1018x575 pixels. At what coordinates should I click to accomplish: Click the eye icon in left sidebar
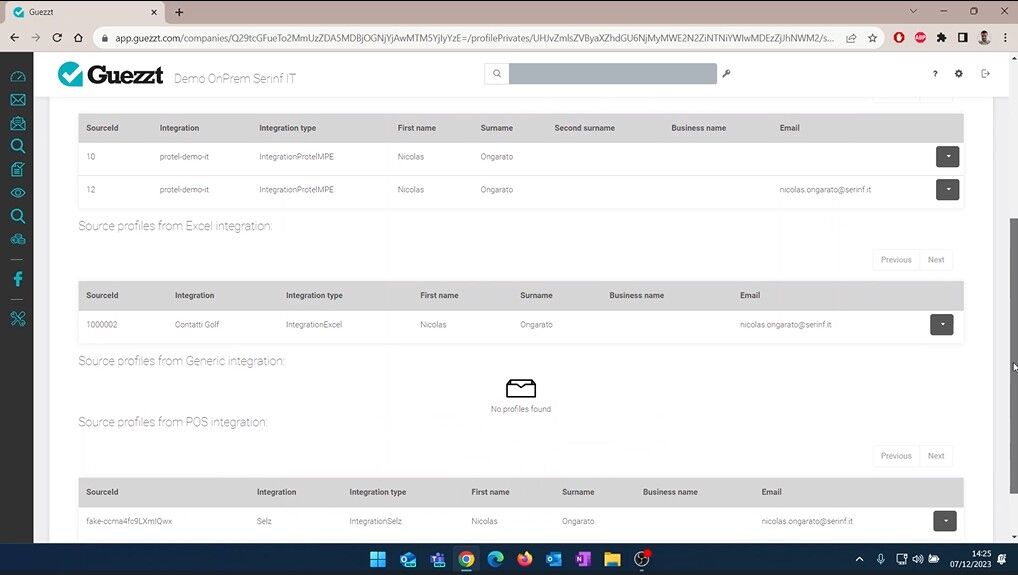pyautogui.click(x=17, y=193)
